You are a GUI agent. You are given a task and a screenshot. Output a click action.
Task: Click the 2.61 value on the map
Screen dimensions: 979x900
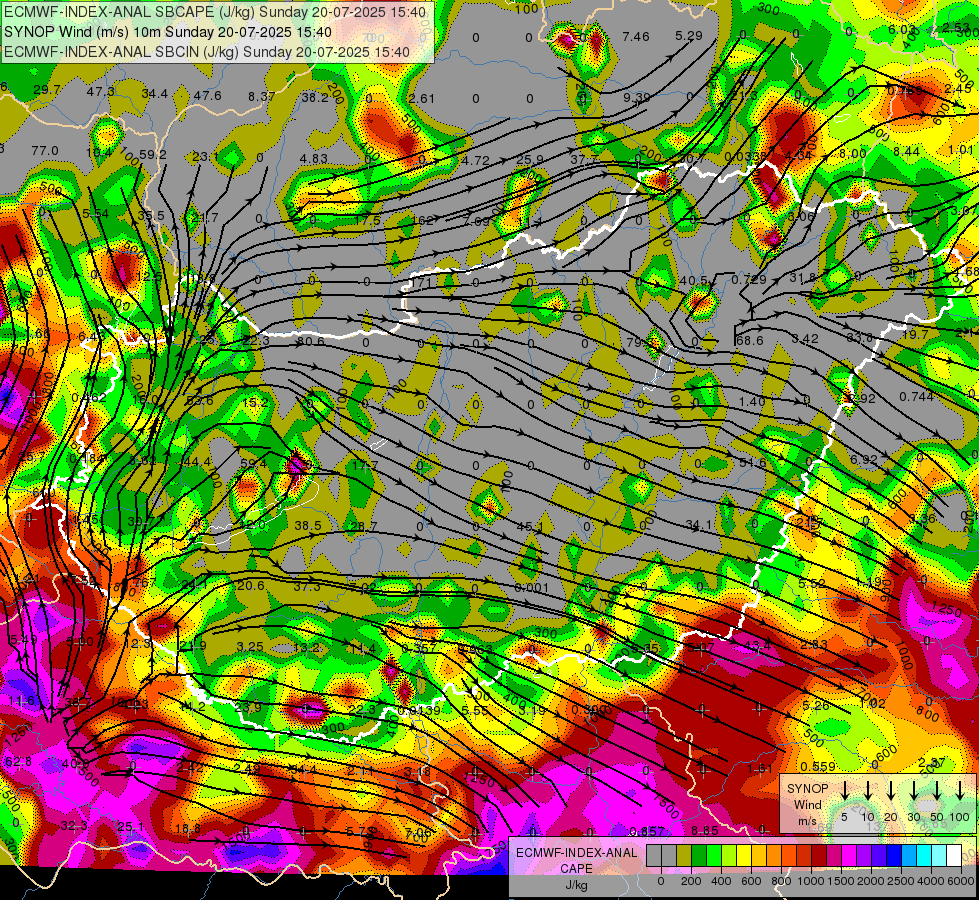(421, 98)
